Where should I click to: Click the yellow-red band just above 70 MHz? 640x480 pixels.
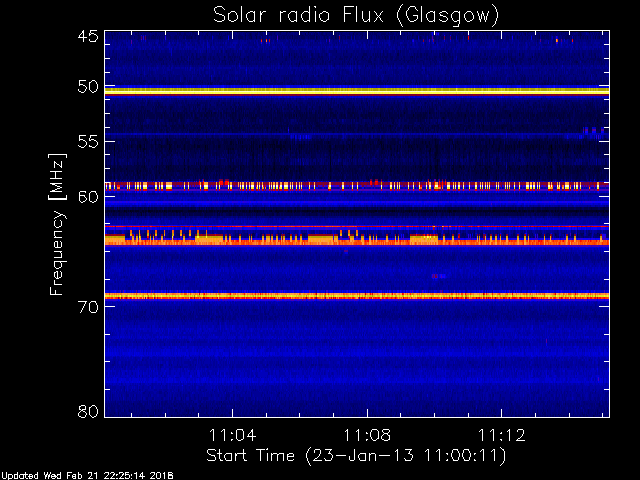pyautogui.click(x=357, y=296)
